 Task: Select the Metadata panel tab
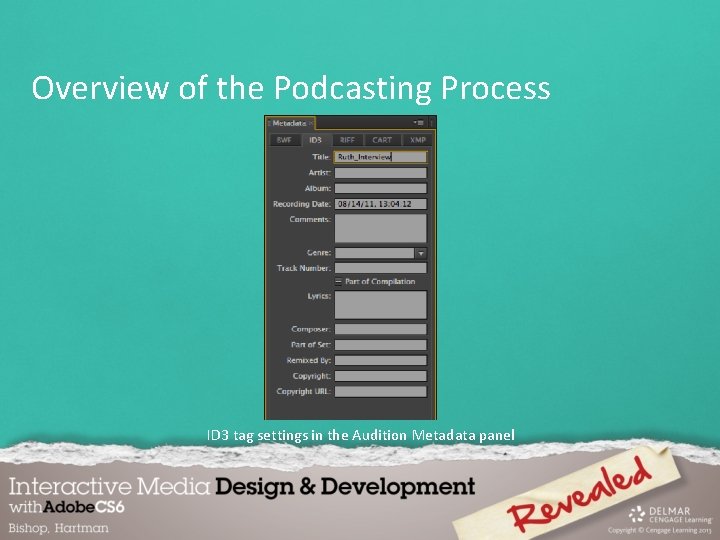tap(289, 123)
